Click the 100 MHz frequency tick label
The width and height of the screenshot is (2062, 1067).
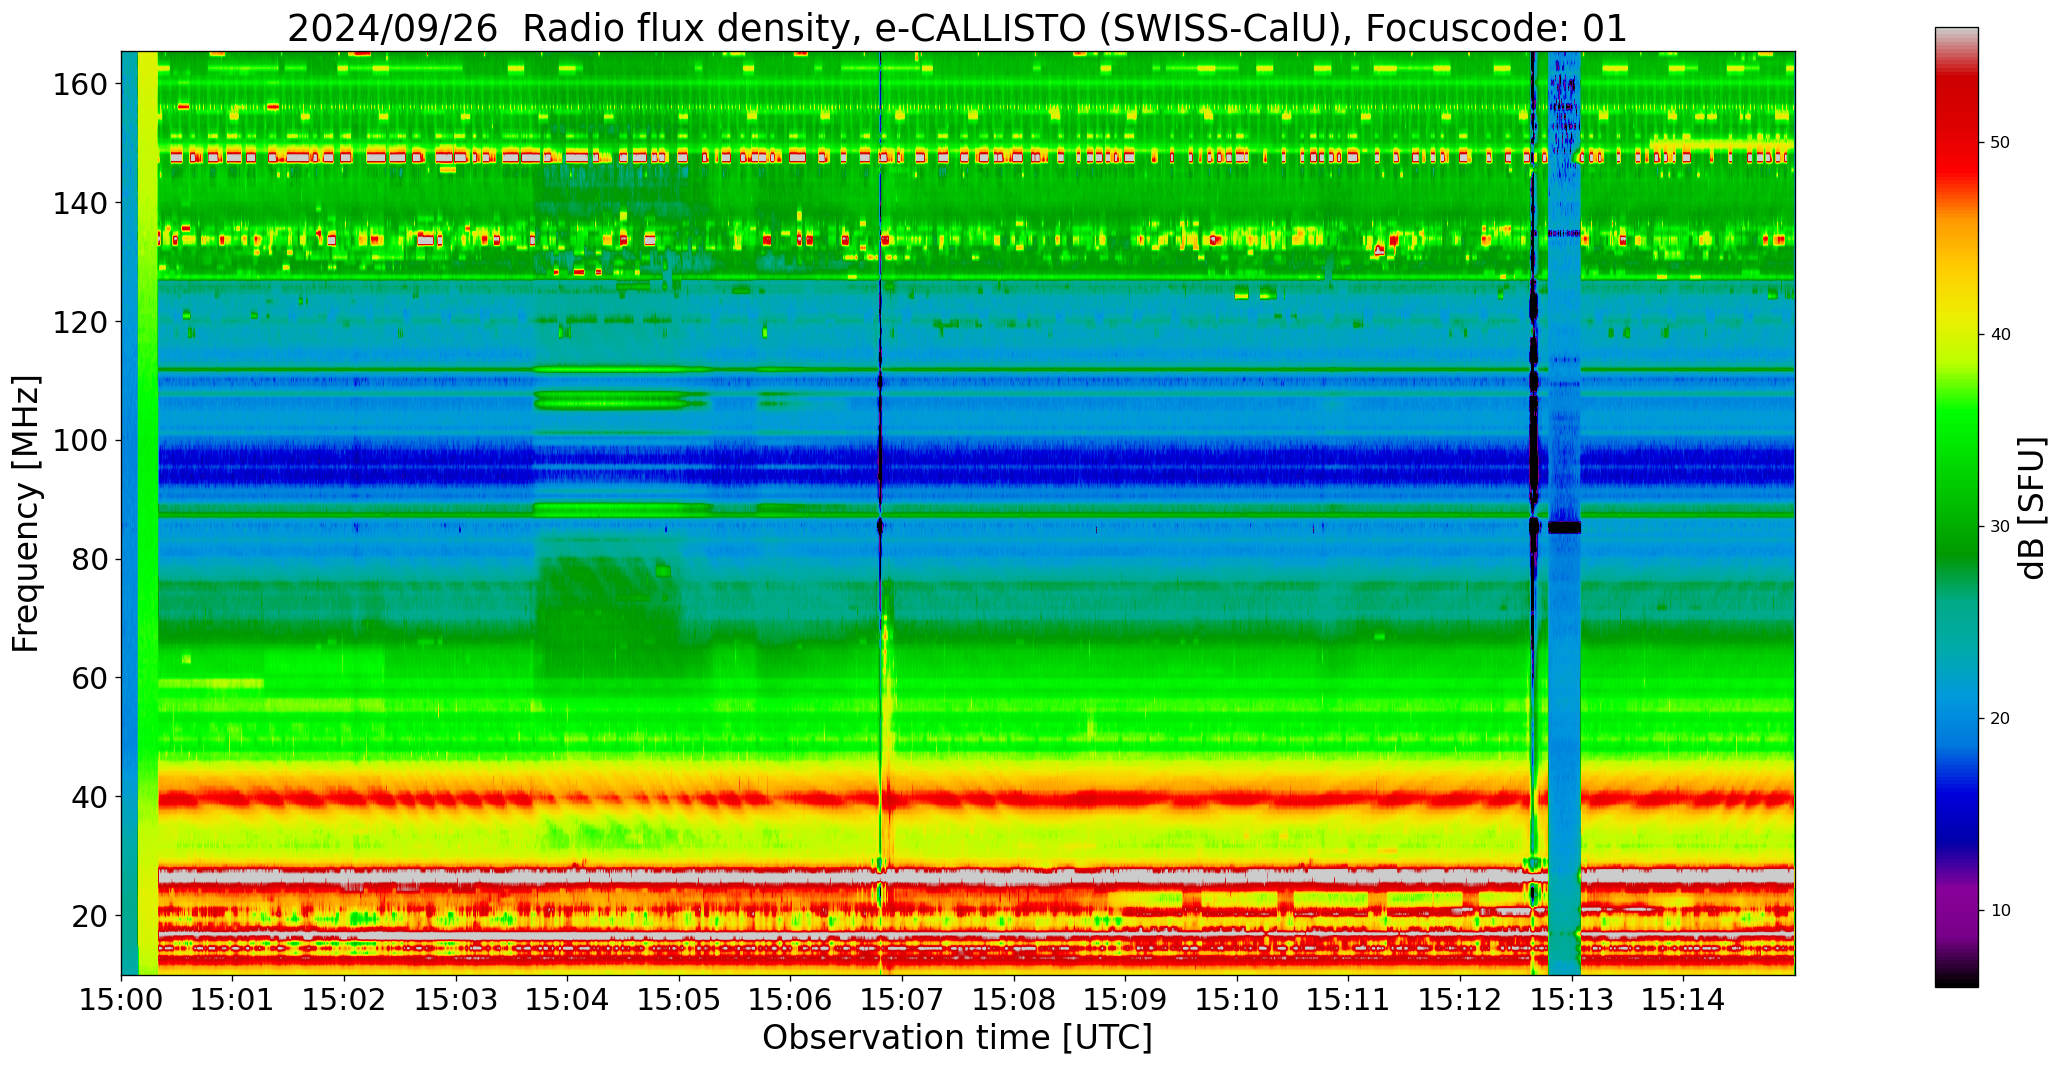80,441
